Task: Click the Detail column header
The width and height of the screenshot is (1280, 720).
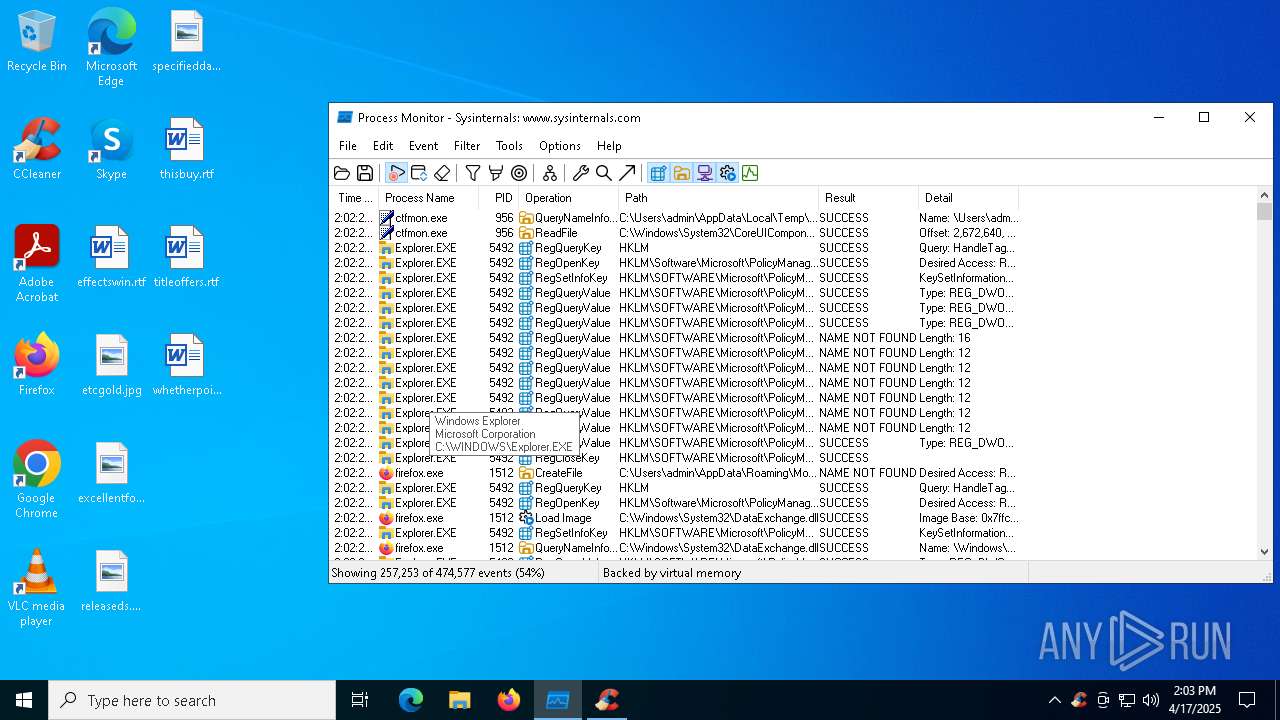Action: tap(969, 198)
